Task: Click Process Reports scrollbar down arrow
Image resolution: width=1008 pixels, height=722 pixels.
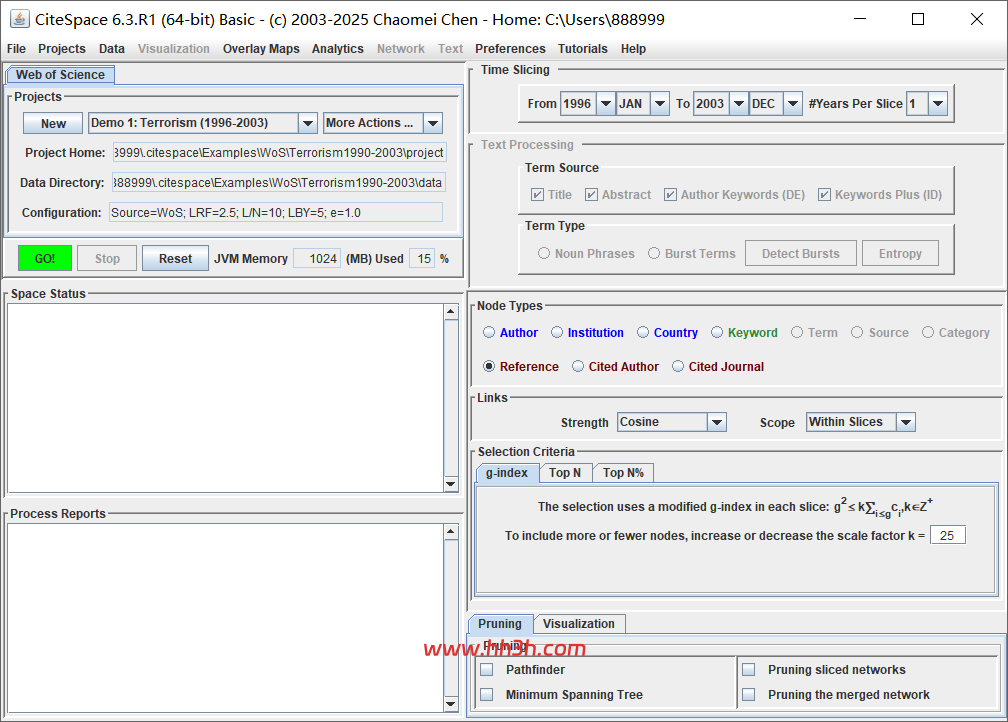Action: [451, 704]
